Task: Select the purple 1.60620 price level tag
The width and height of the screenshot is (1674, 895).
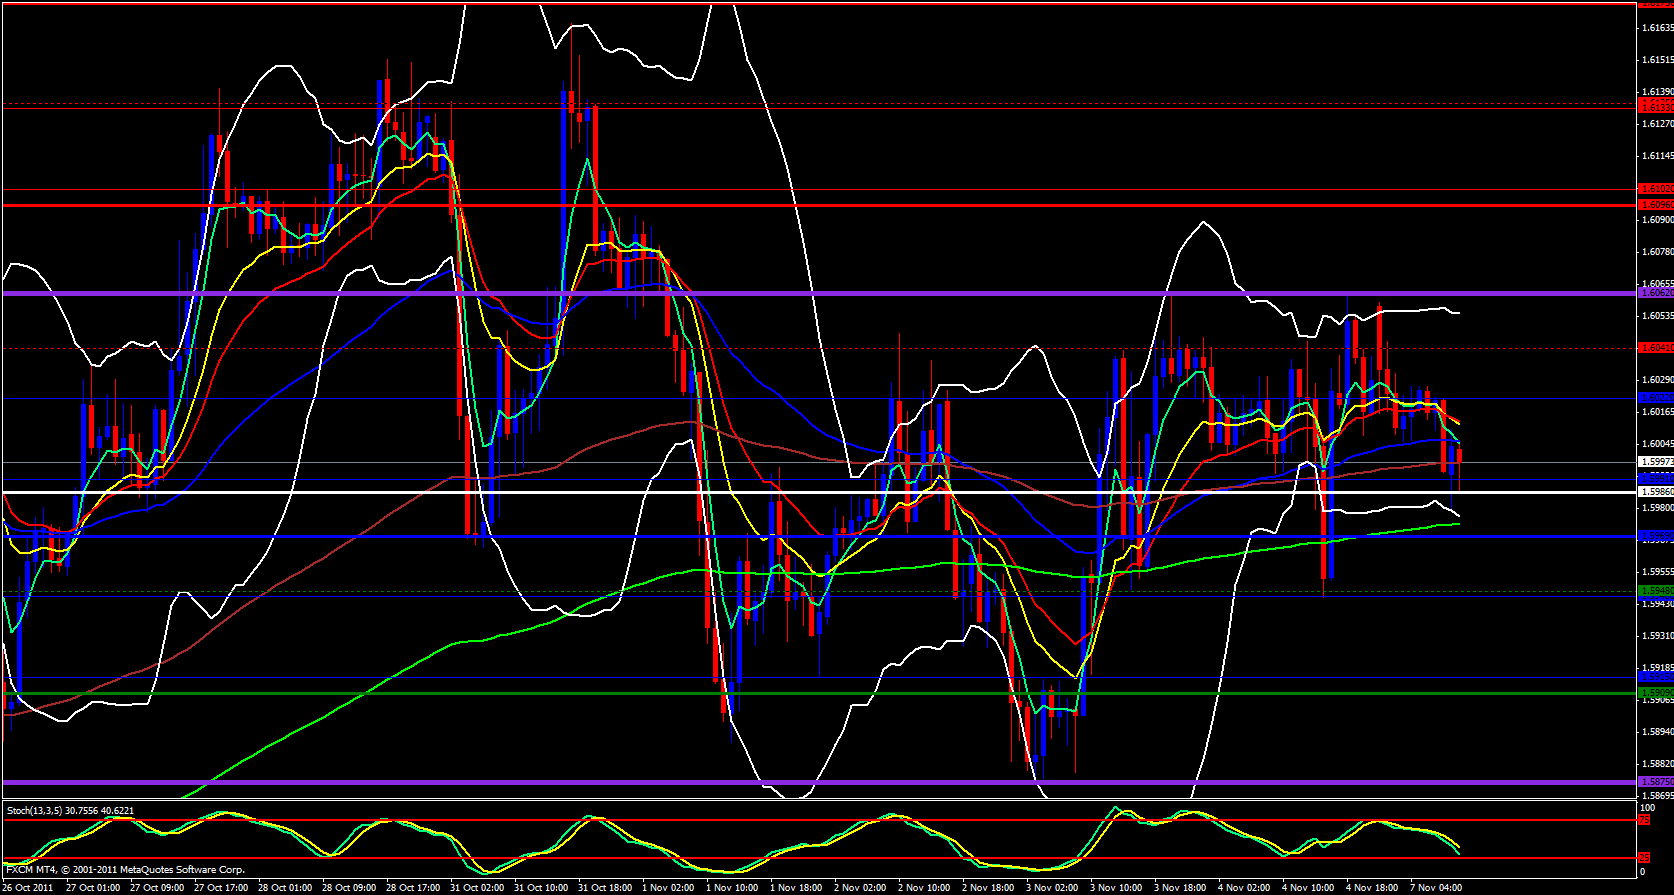Action: [x=1655, y=293]
